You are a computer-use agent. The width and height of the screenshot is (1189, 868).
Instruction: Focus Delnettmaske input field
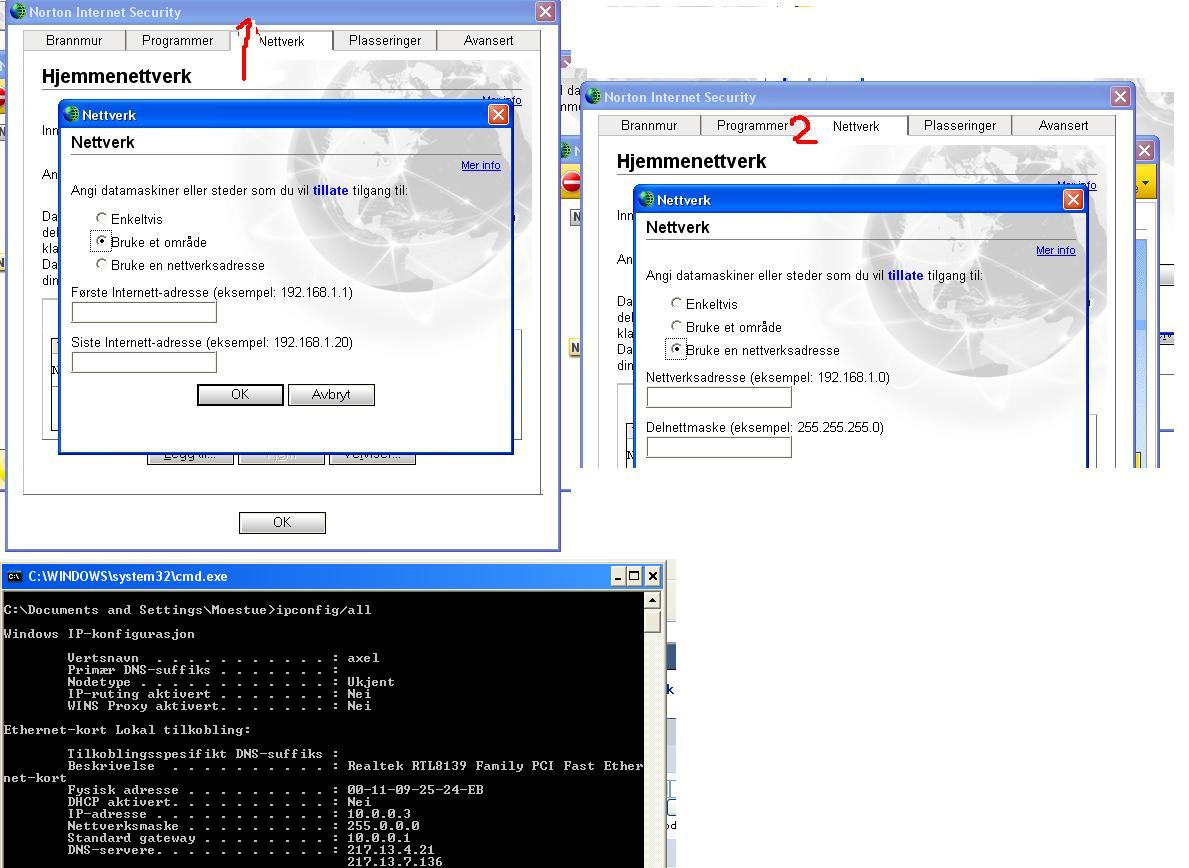(x=719, y=447)
